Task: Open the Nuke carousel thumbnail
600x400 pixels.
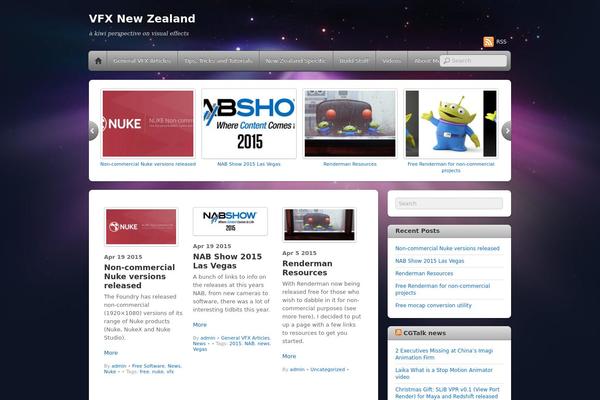Action: click(x=148, y=124)
